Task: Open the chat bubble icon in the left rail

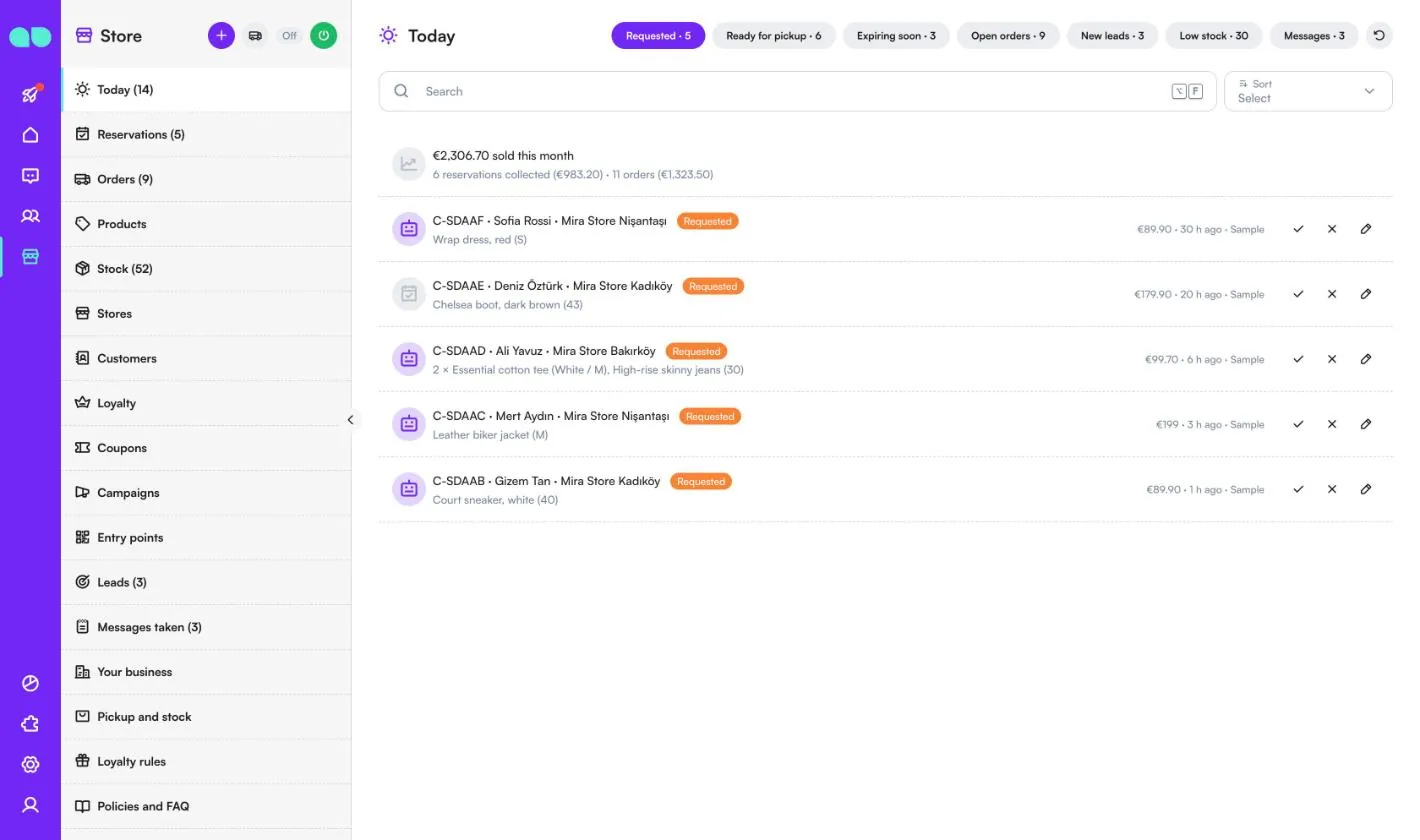Action: pos(30,176)
